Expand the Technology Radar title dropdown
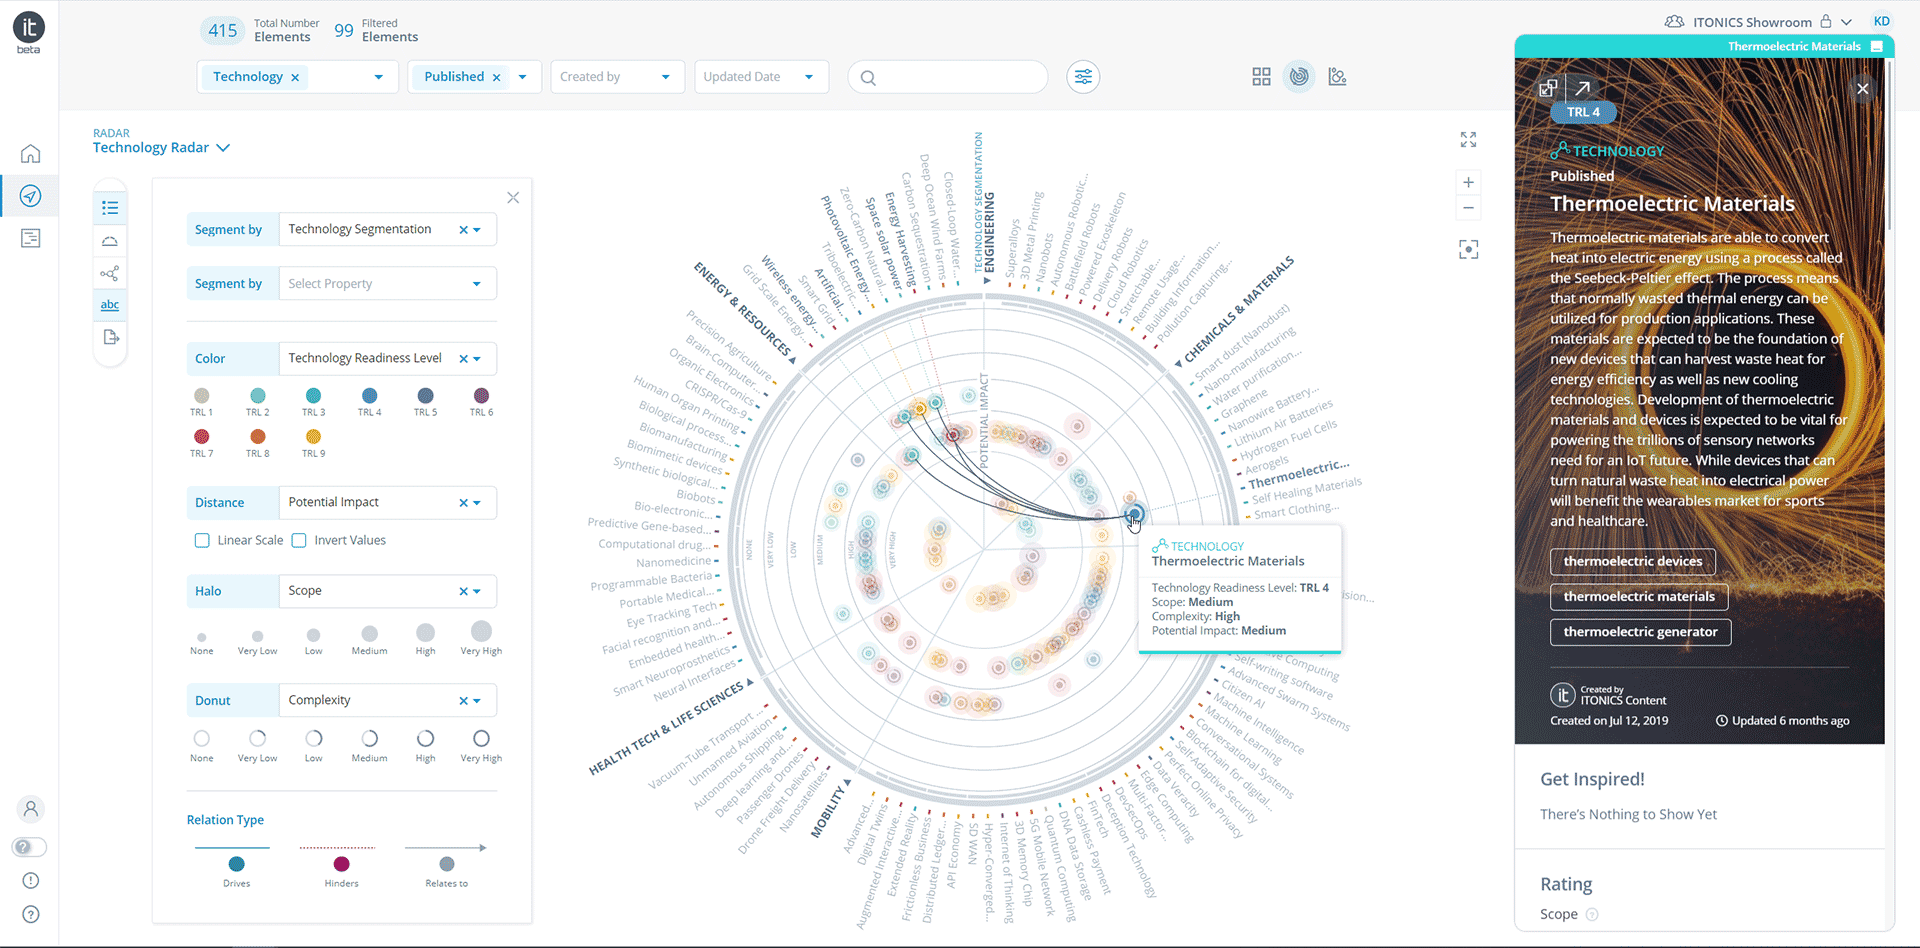1920x948 pixels. pyautogui.click(x=226, y=147)
